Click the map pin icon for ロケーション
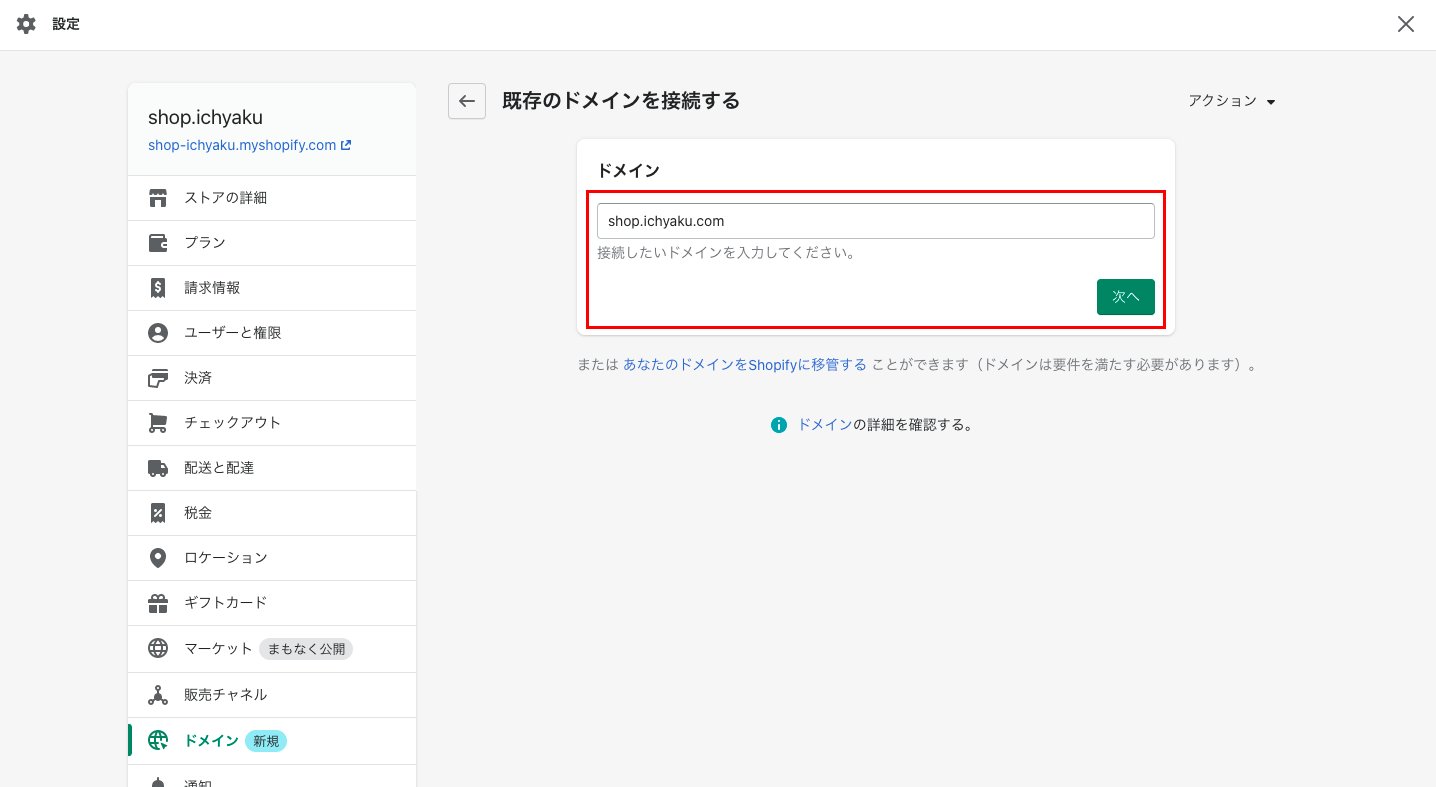This screenshot has height=787, width=1436. pos(158,558)
